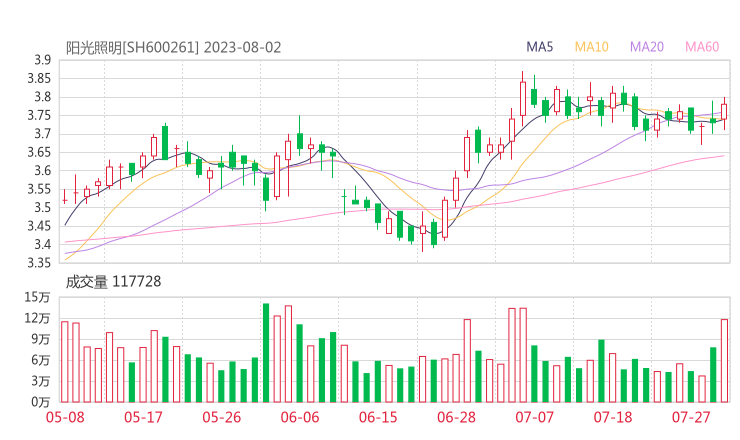This screenshot has width=740, height=440.
Task: Click the 0万 volume axis label
Action: click(x=41, y=402)
